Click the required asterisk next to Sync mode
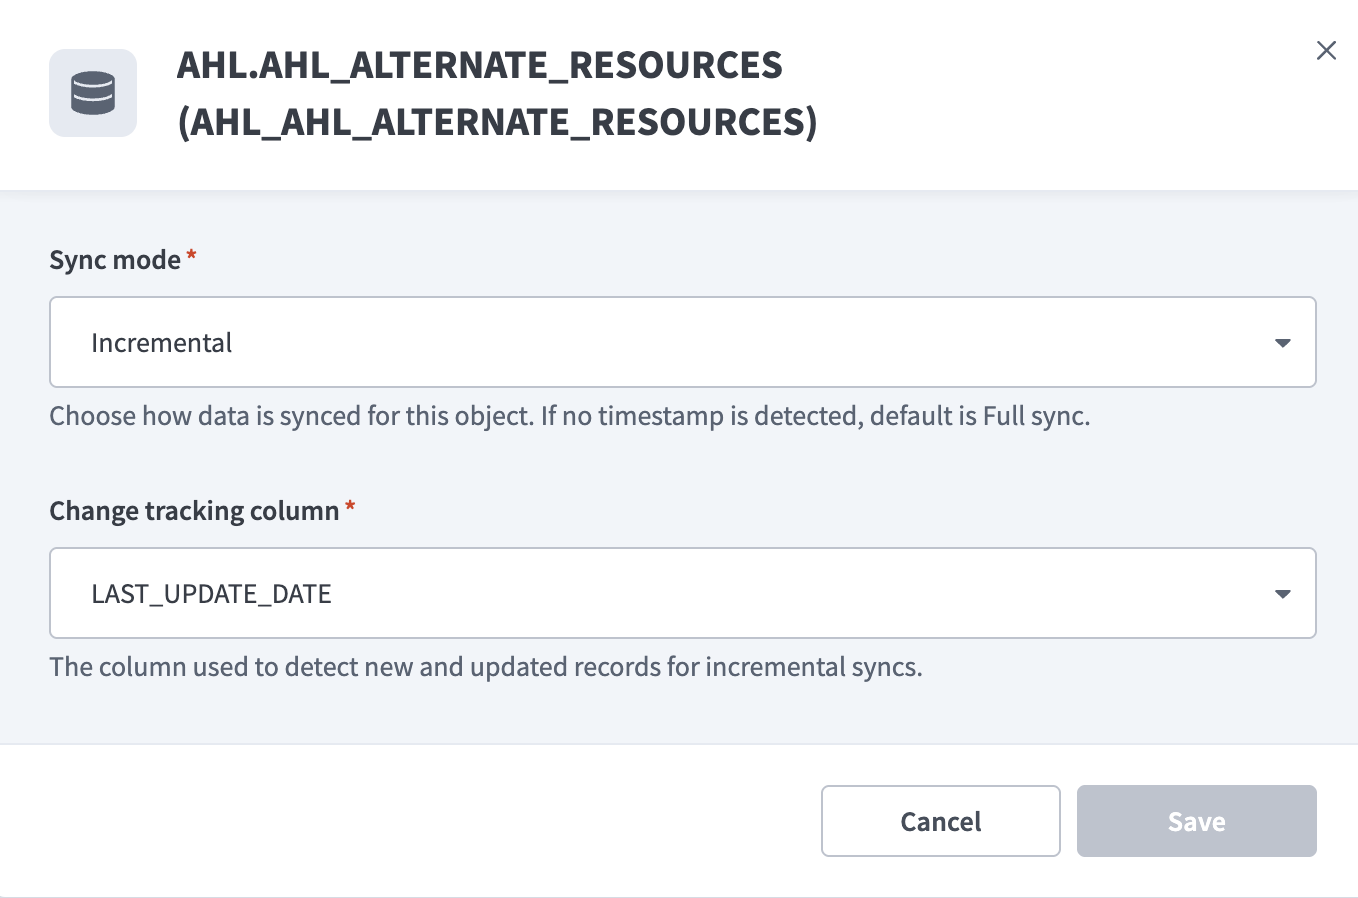Screen dimensions: 1358x898 (191, 259)
